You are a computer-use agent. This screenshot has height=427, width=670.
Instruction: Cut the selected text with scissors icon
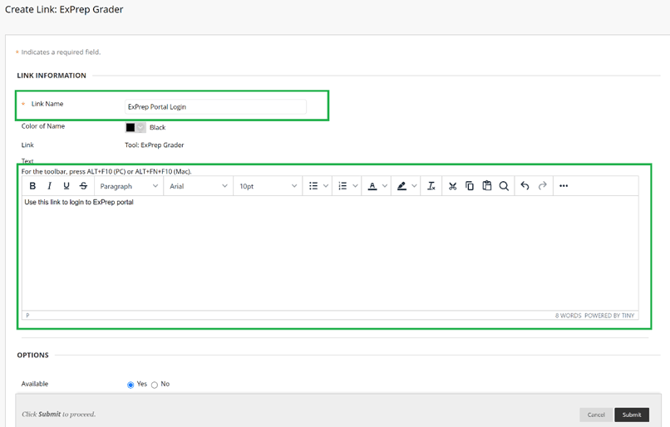click(453, 186)
